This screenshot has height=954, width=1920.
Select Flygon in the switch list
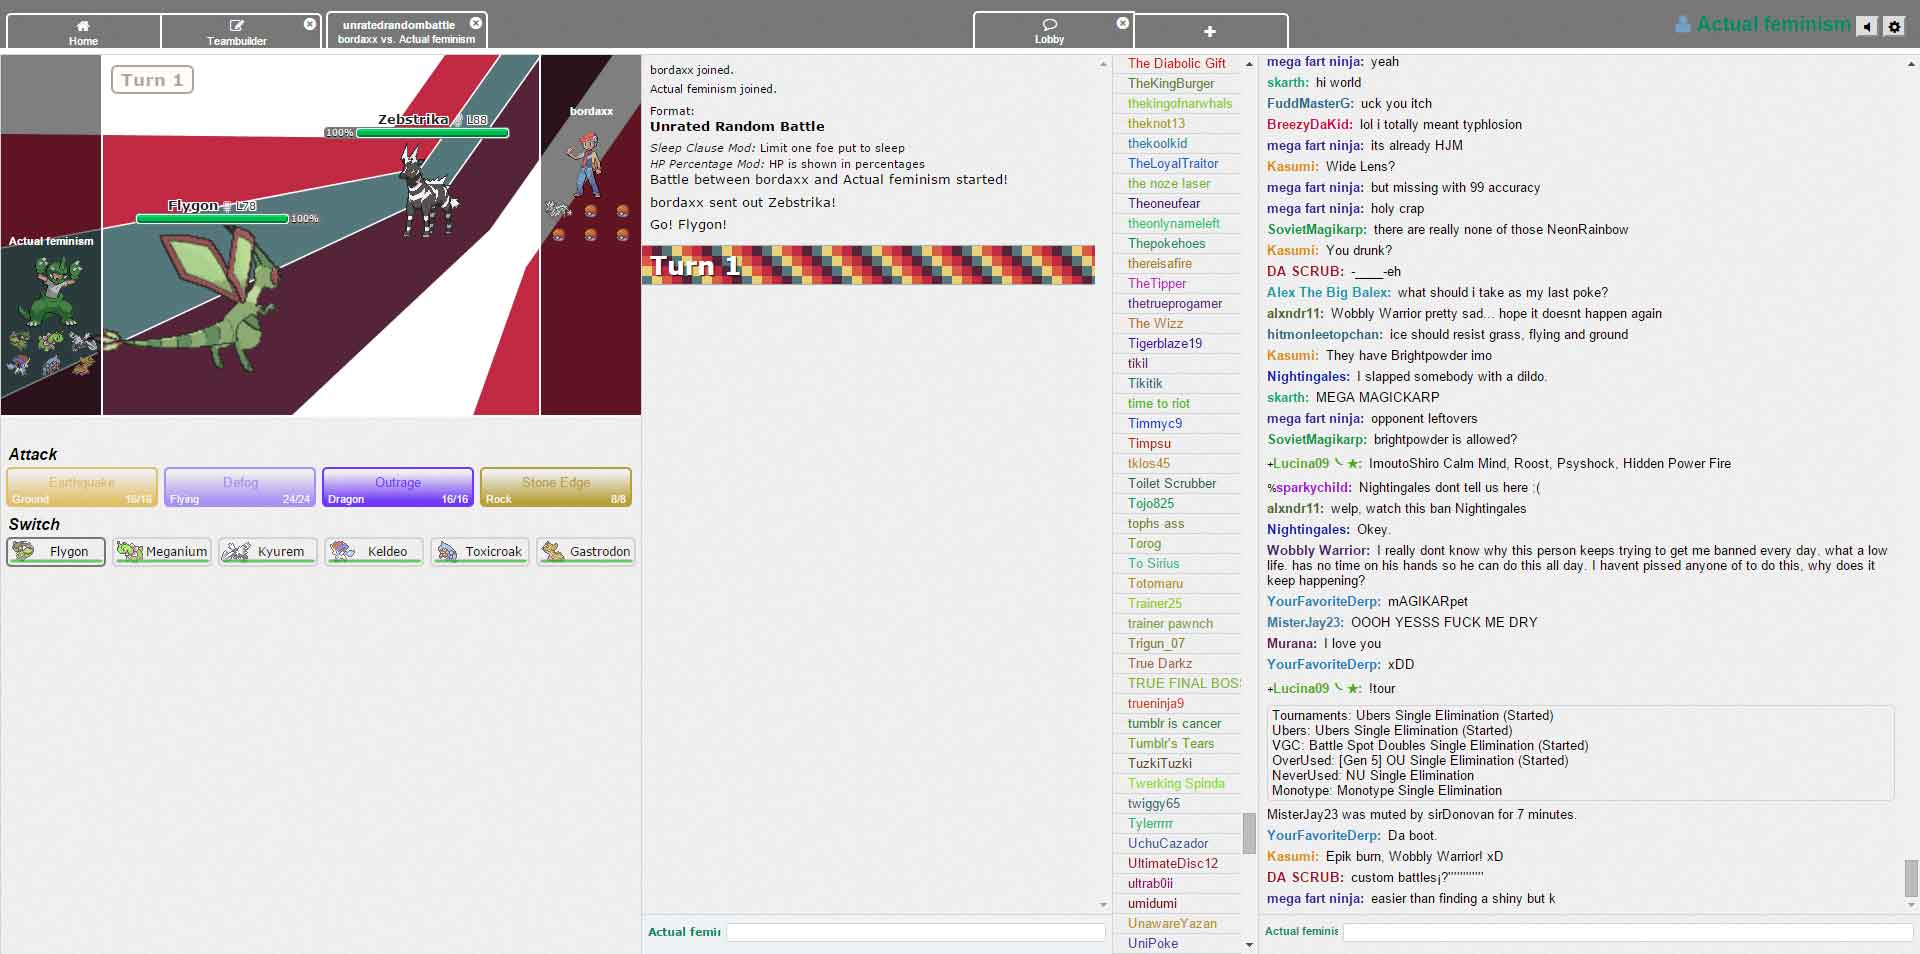pos(56,551)
